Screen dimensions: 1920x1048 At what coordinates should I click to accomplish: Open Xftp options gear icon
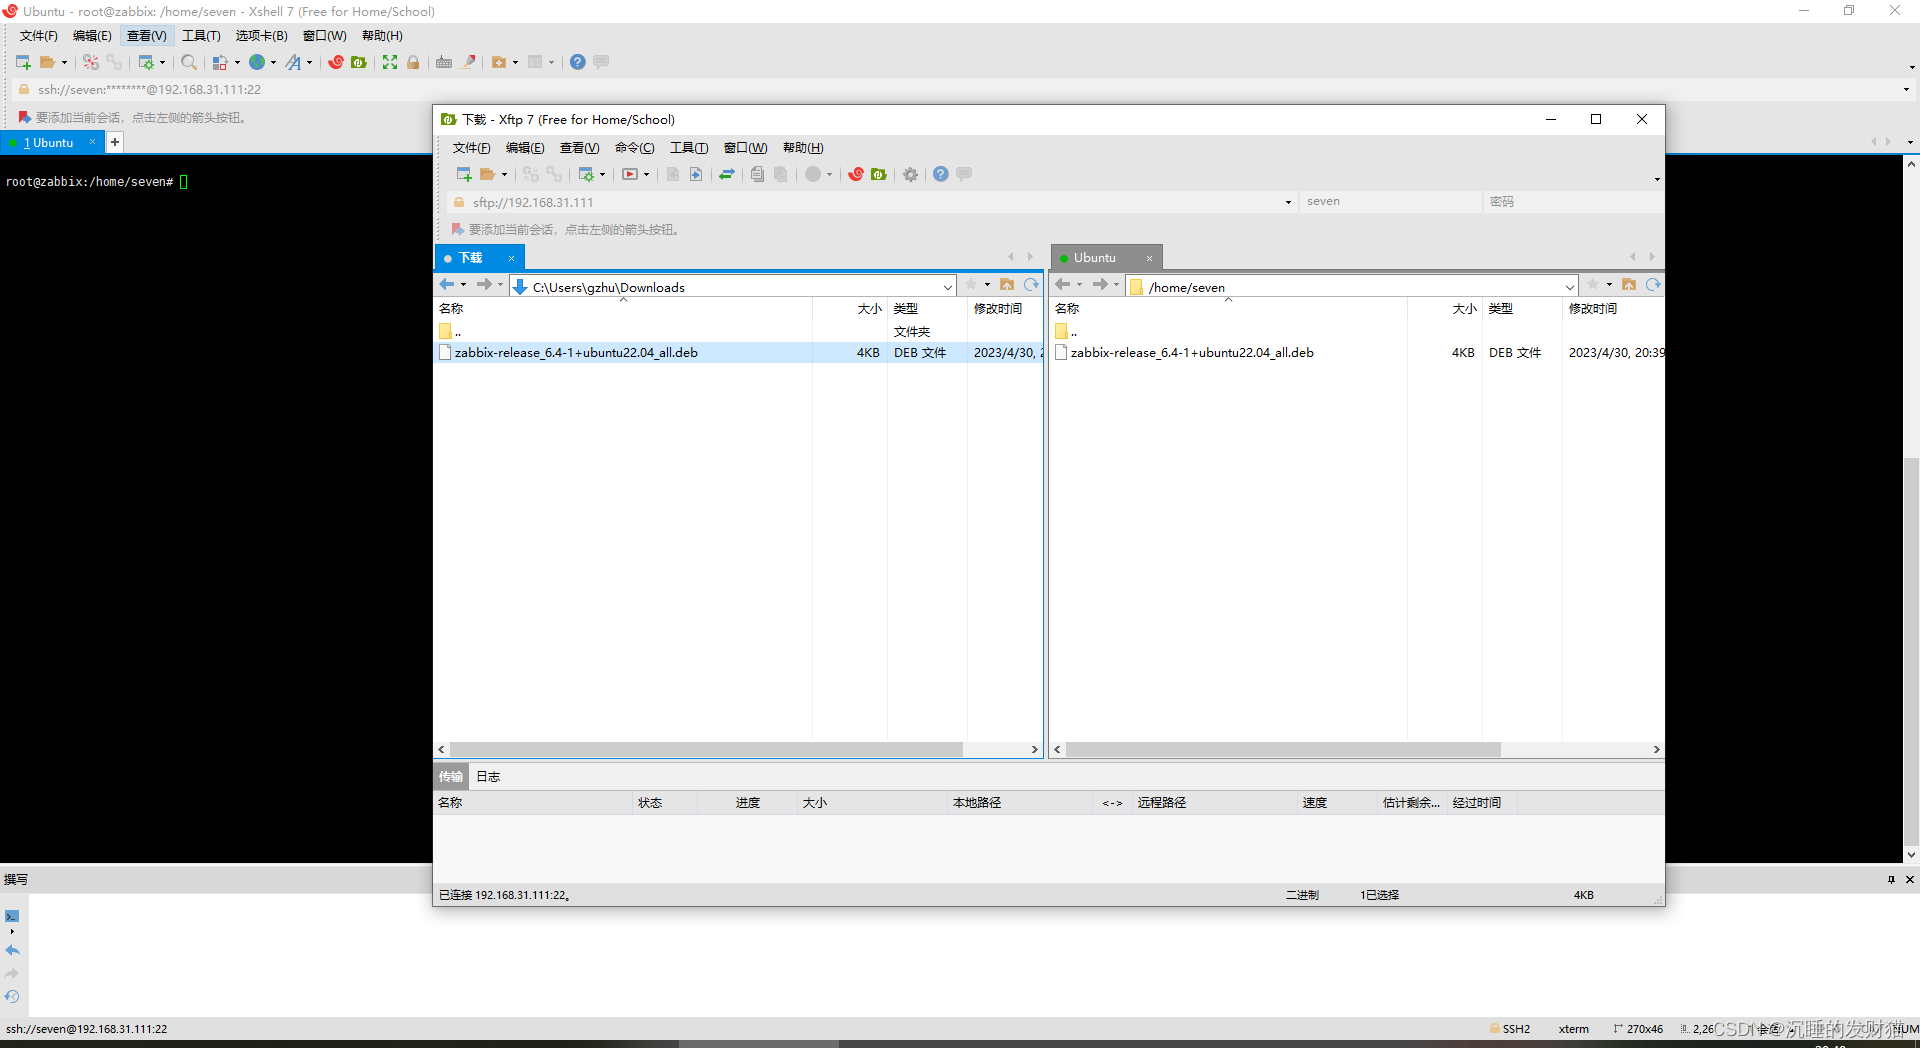(x=910, y=174)
